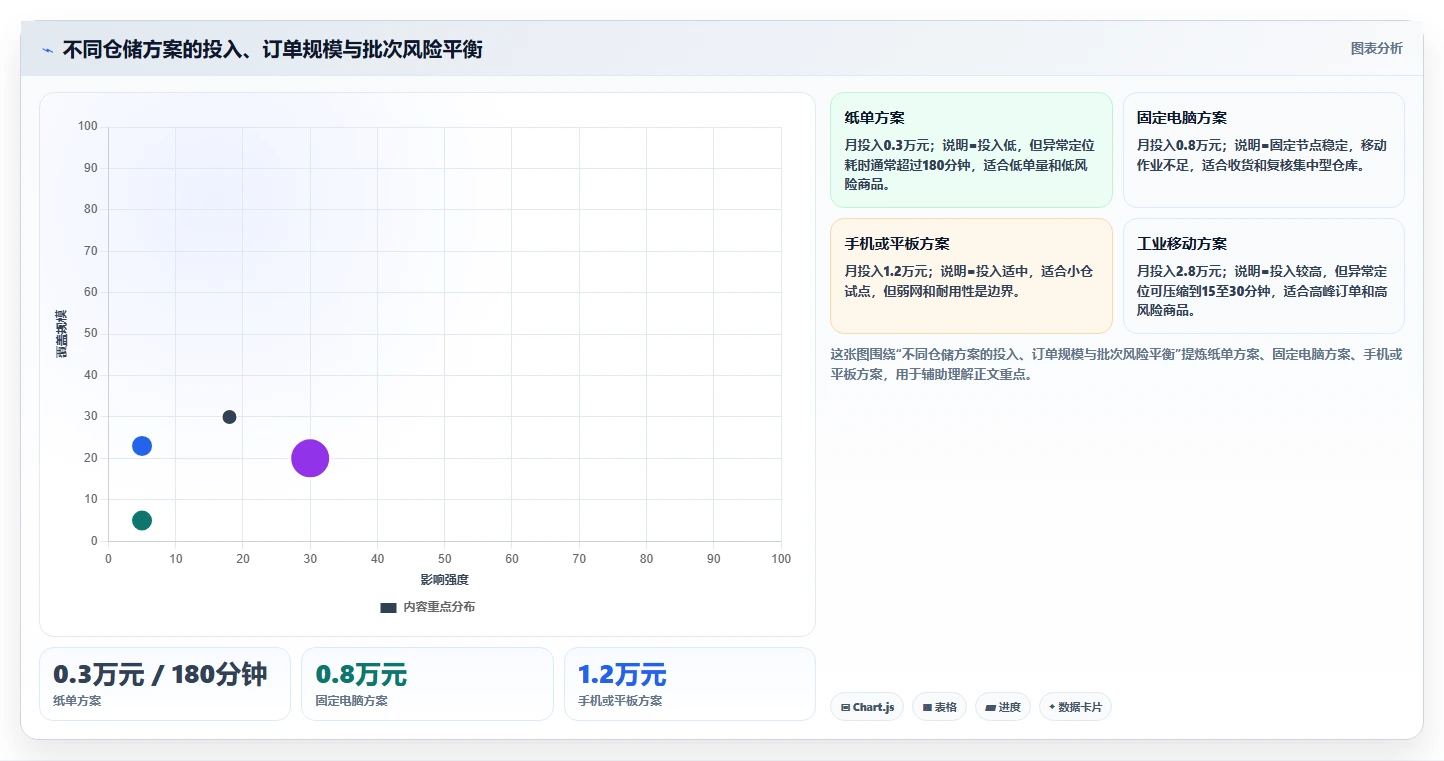Click the 影响强度 x-axis title
Image resolution: width=1444 pixels, height=761 pixels.
tap(444, 580)
